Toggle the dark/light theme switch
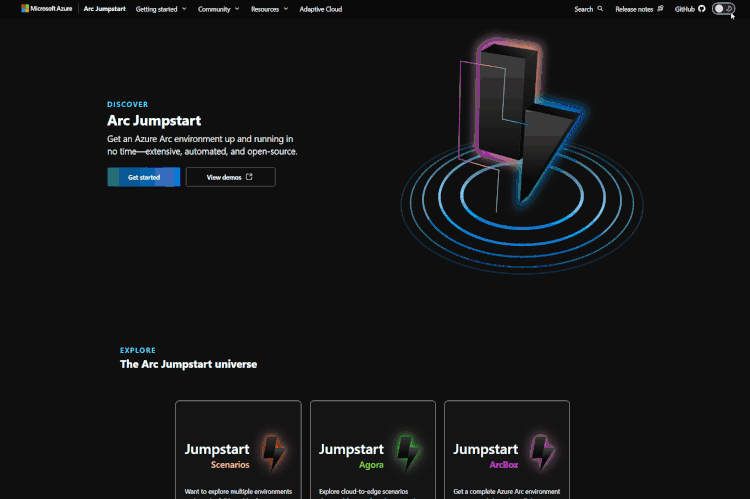 723,9
